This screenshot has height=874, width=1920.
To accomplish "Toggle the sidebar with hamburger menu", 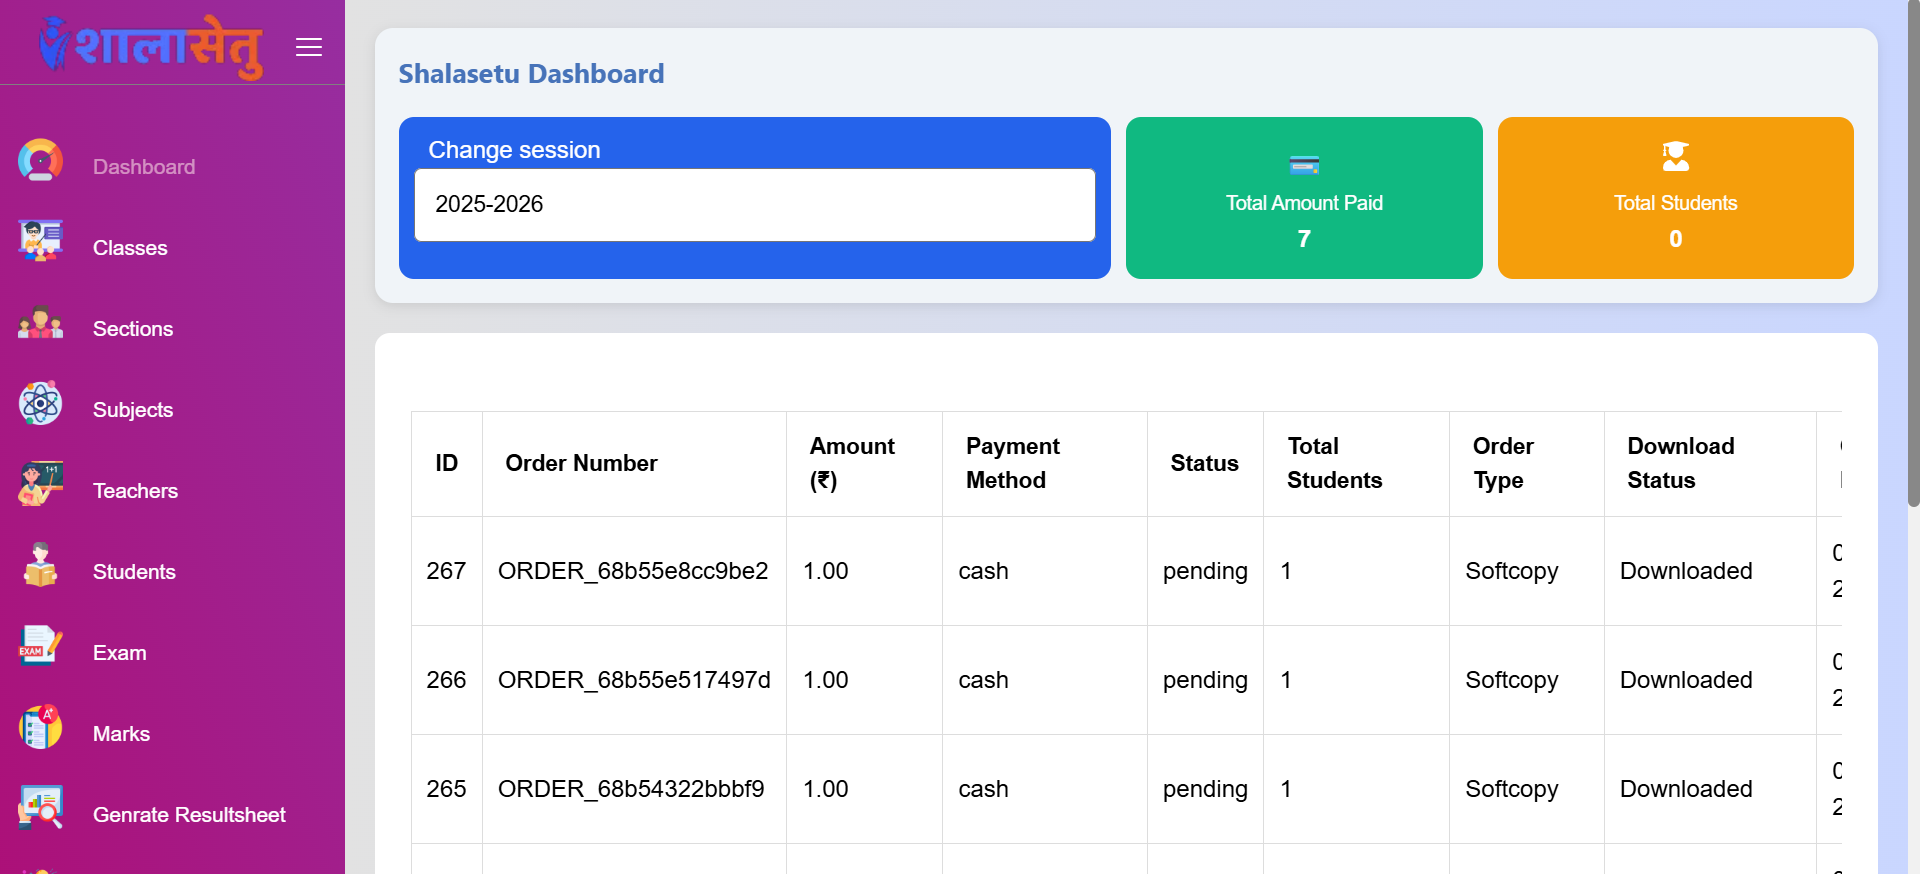I will coord(309,47).
